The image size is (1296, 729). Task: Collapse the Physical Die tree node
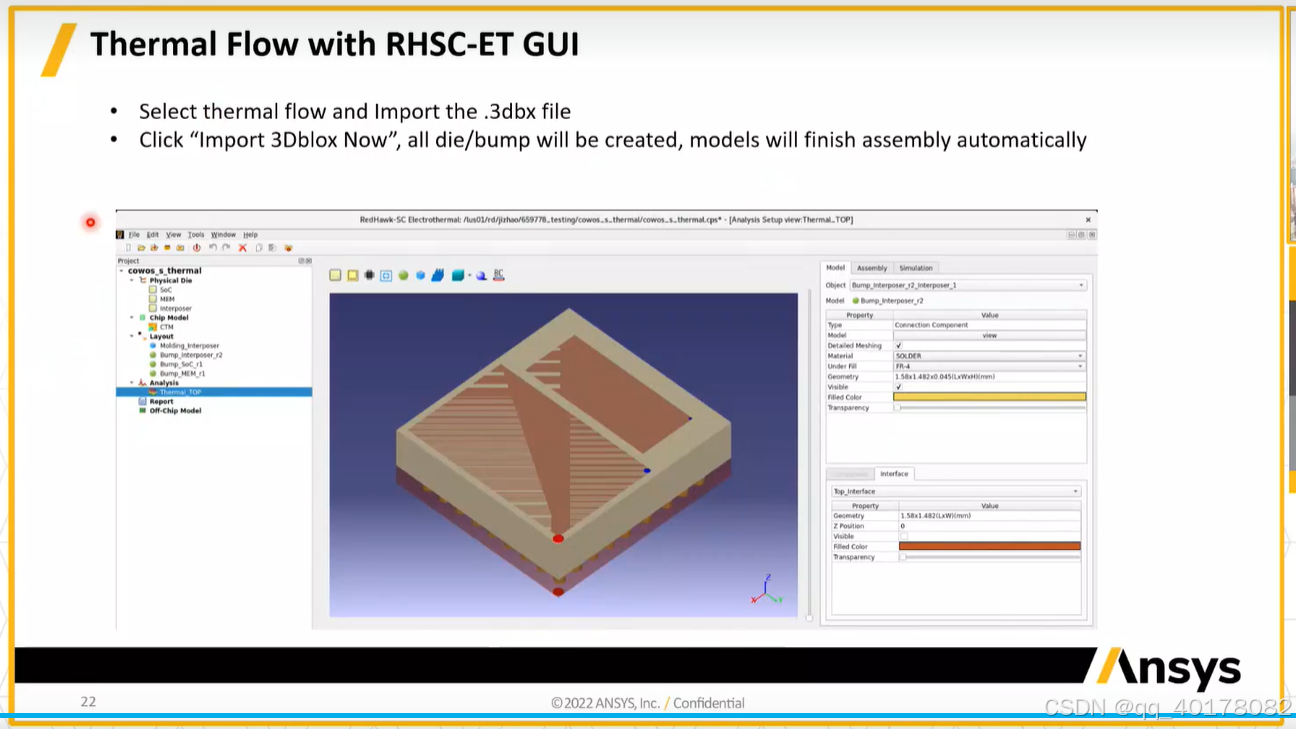click(x=131, y=281)
